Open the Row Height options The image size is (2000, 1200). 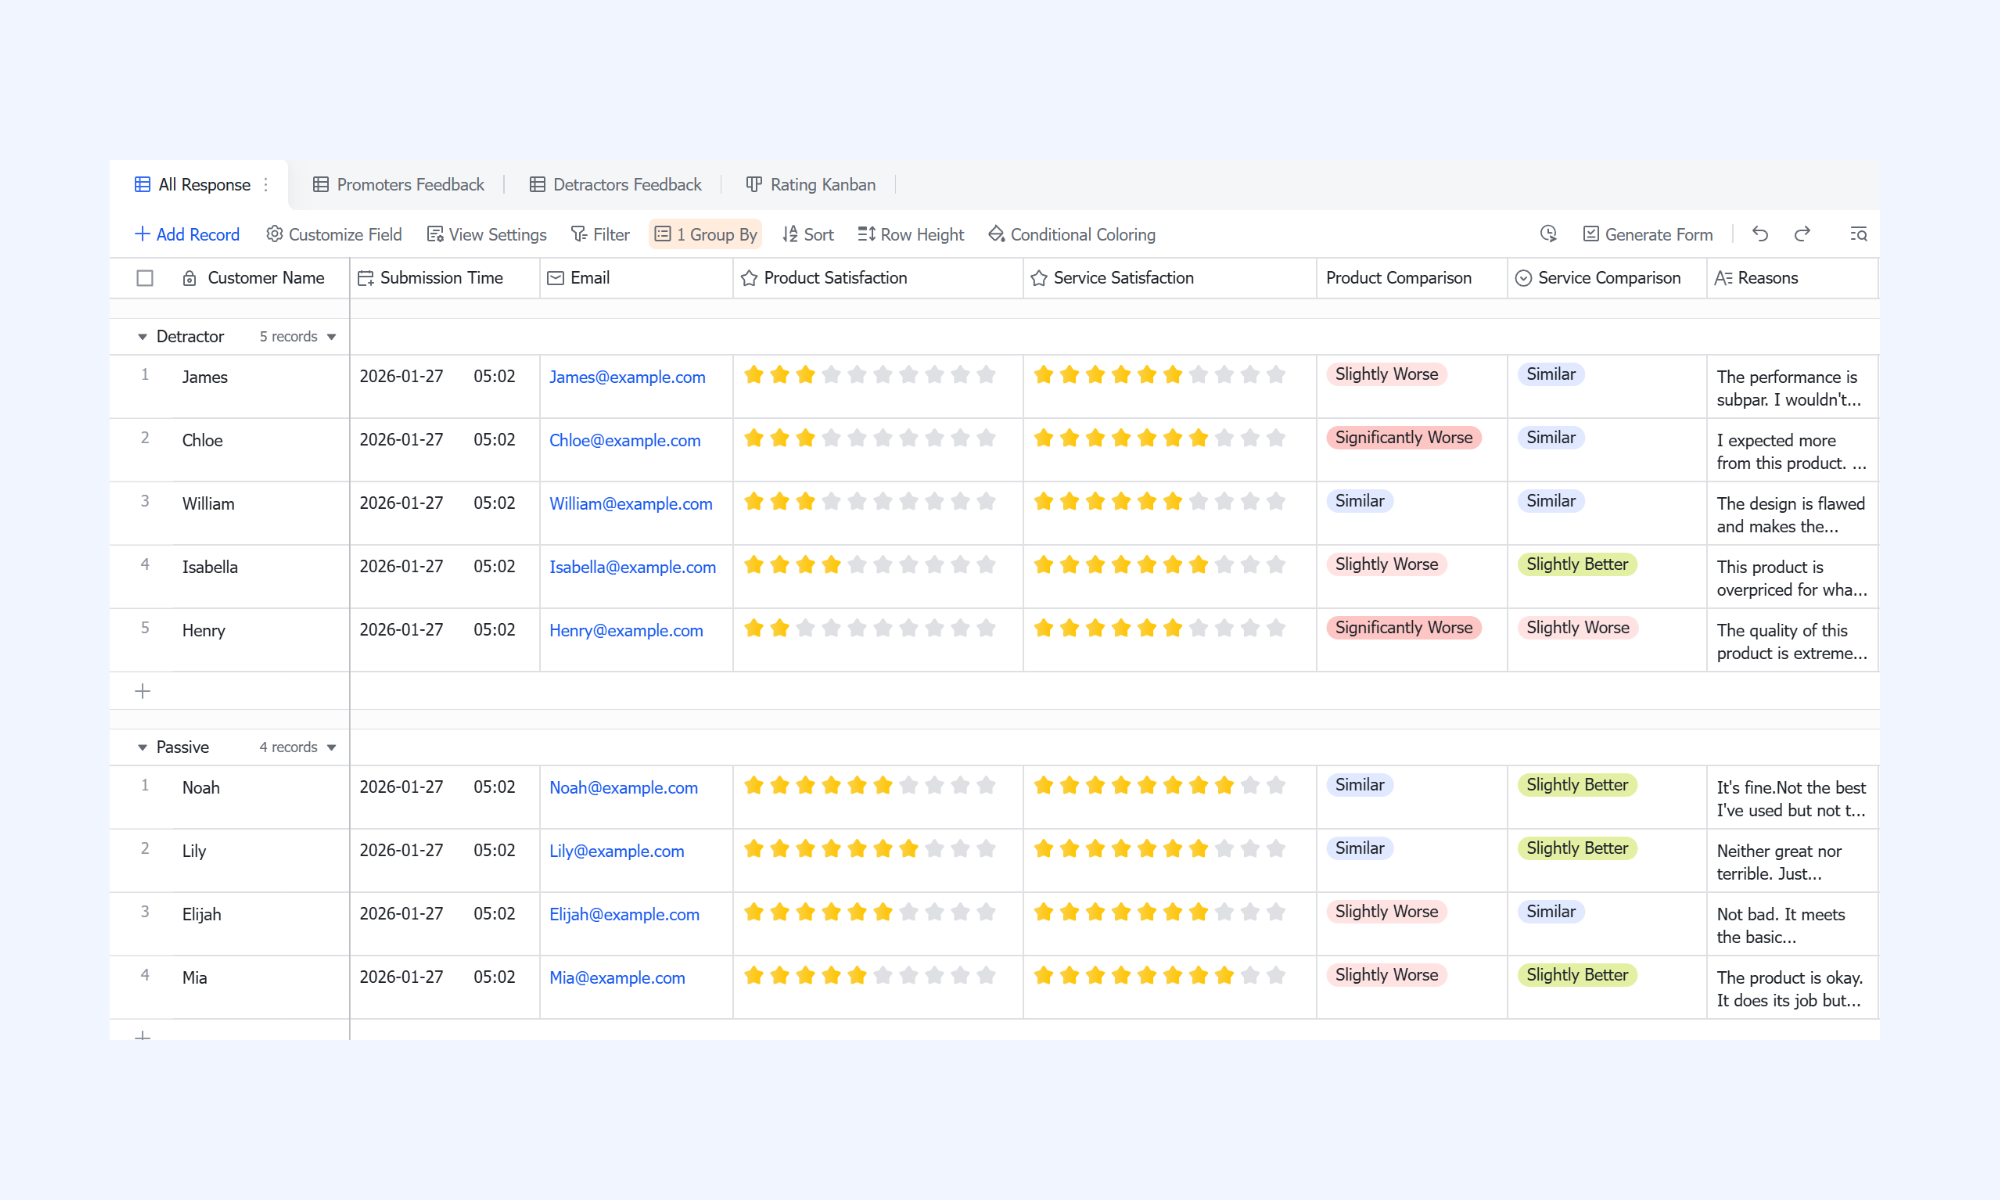pos(910,234)
